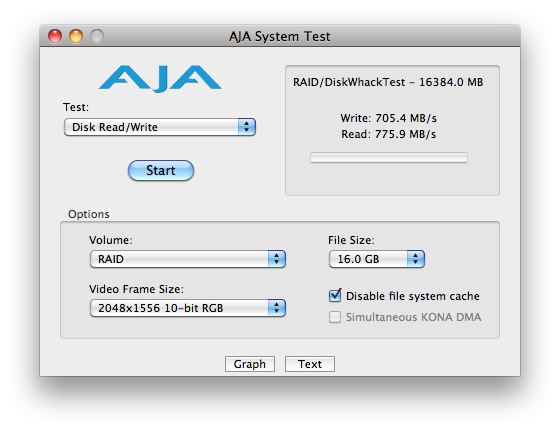Click the stepper arrows on Volume dropdown

(x=276, y=259)
